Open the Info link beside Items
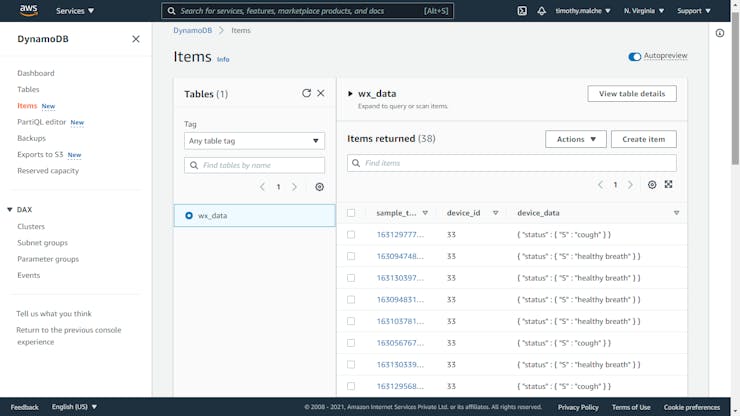The image size is (740, 416). coord(223,59)
